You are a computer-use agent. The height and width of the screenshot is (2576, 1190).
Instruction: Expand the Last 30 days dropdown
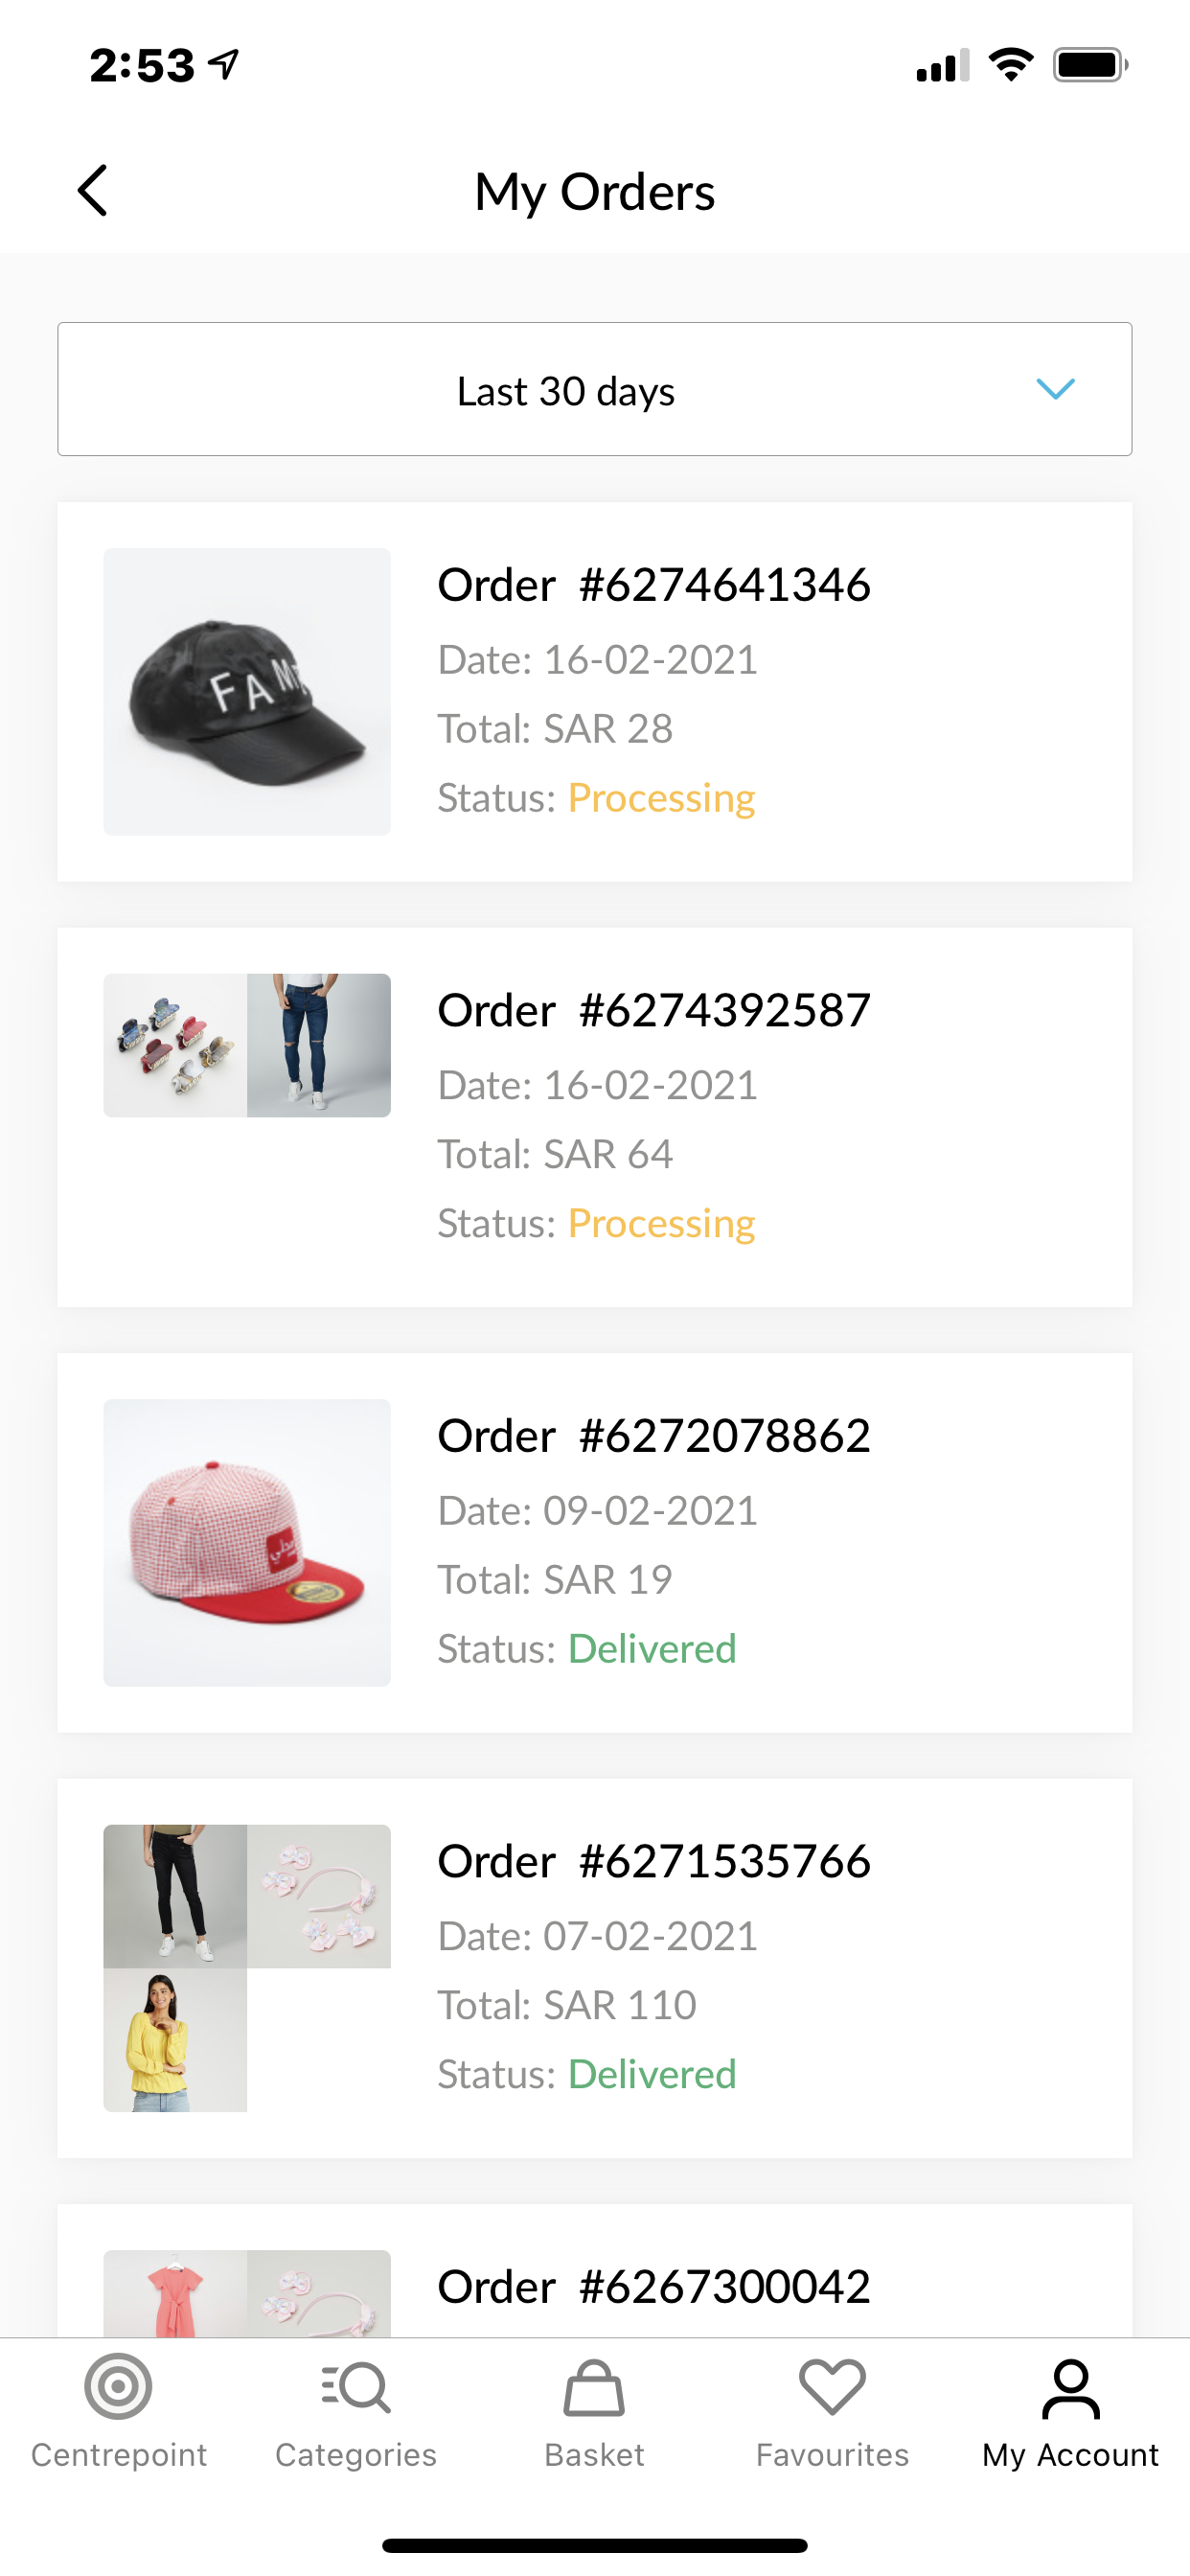tap(566, 390)
